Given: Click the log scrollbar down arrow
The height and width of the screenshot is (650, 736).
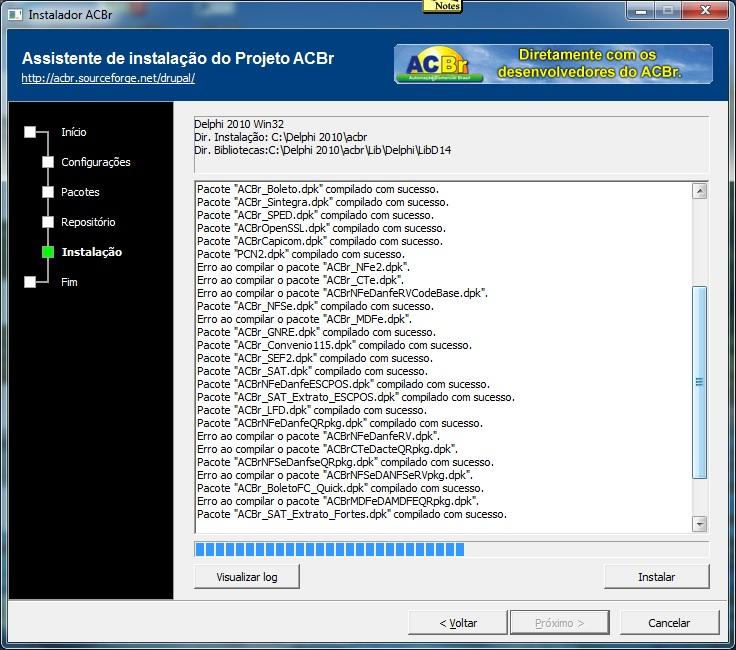Looking at the screenshot, I should [700, 524].
